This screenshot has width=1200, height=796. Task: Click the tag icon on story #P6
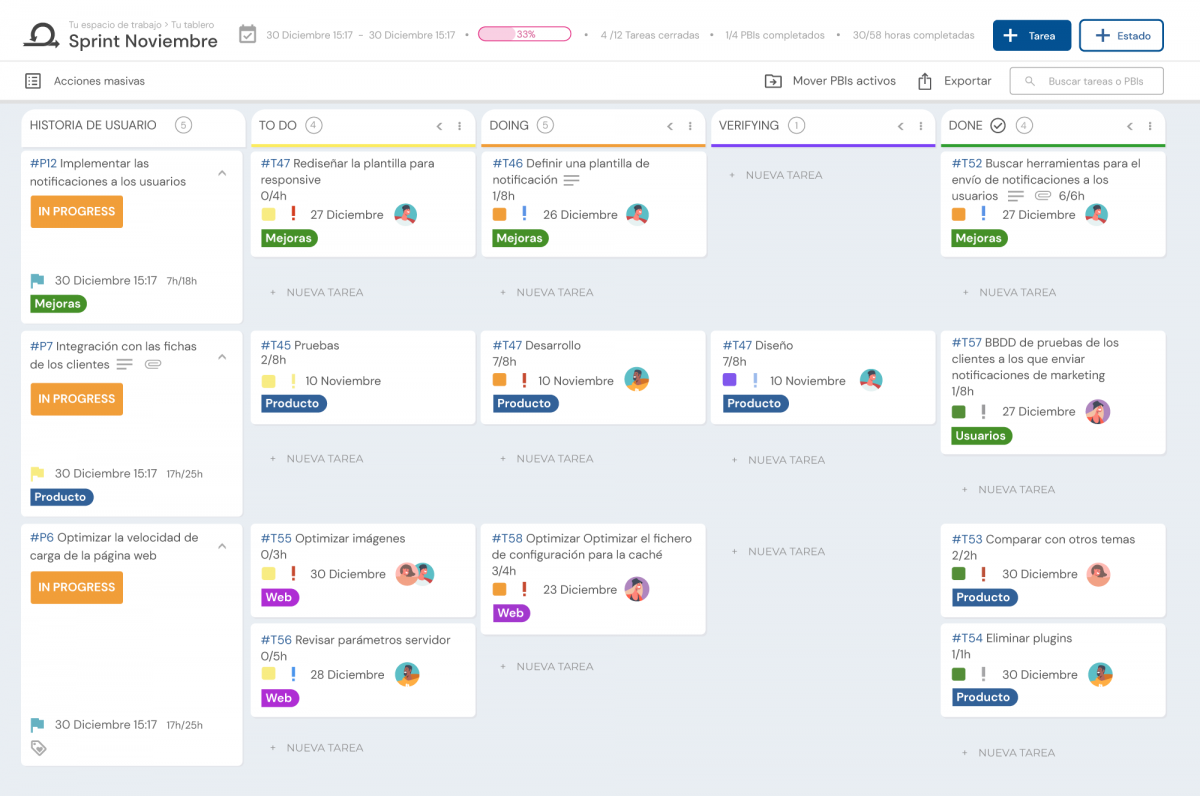(38, 747)
